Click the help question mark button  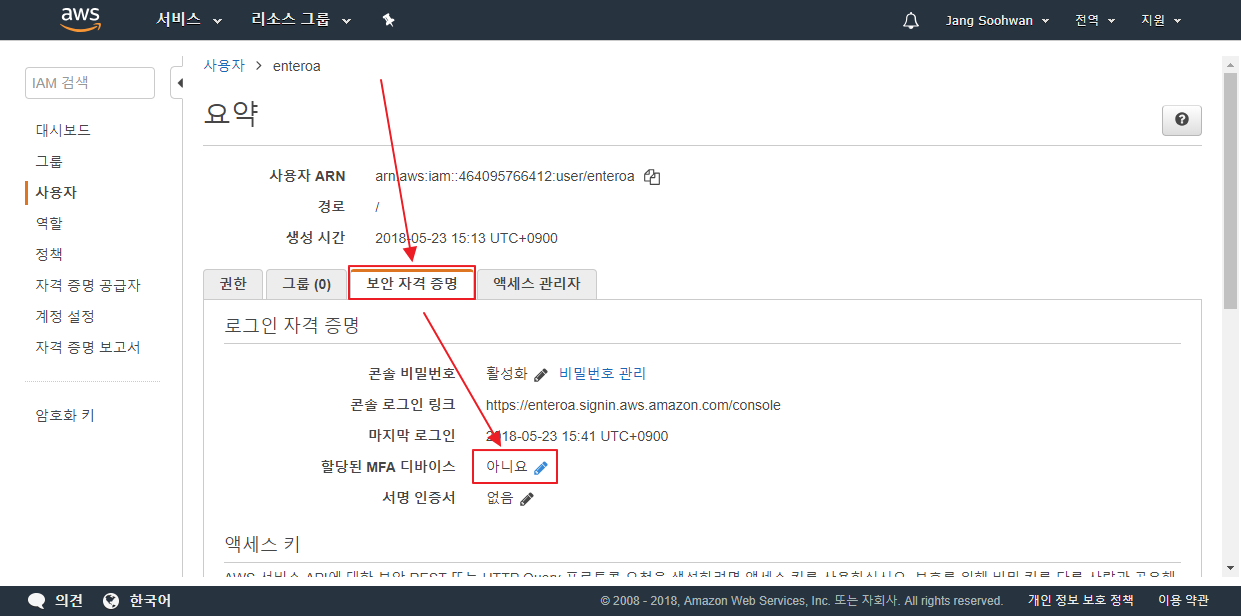[1181, 120]
